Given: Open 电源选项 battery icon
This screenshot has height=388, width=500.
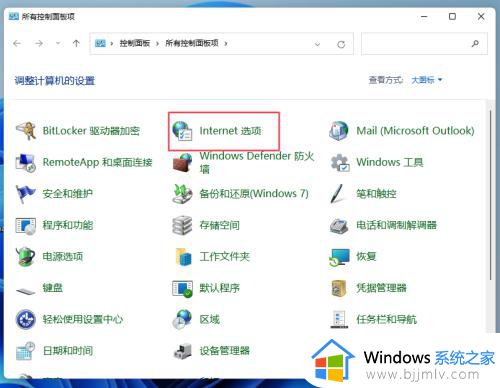Looking at the screenshot, I should pos(26,257).
